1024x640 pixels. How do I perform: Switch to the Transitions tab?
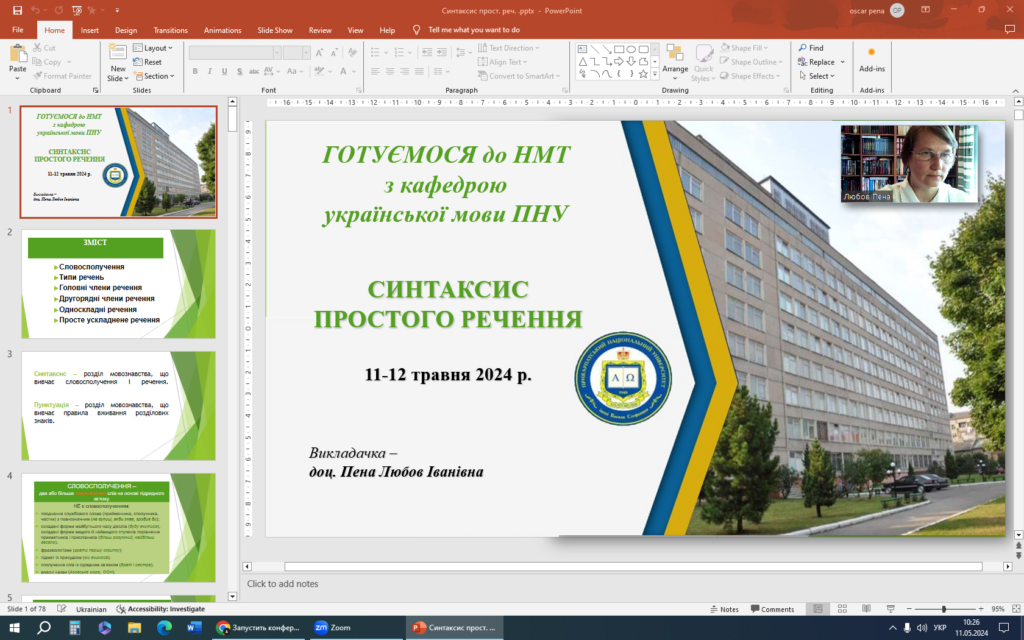point(170,30)
